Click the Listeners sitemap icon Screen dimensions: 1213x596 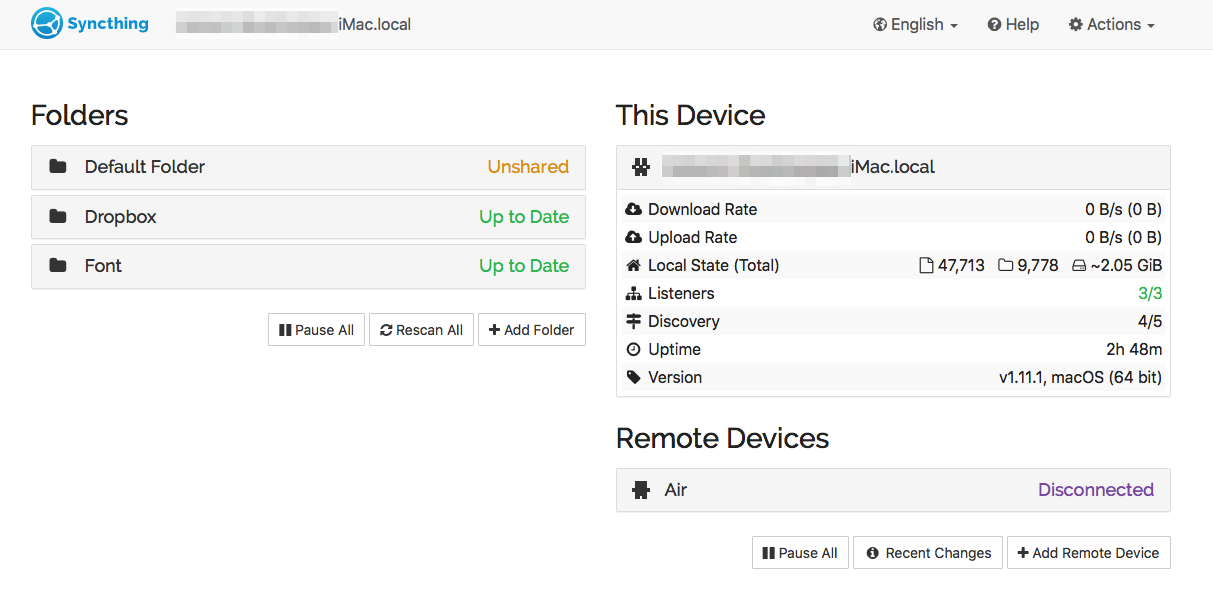point(633,294)
